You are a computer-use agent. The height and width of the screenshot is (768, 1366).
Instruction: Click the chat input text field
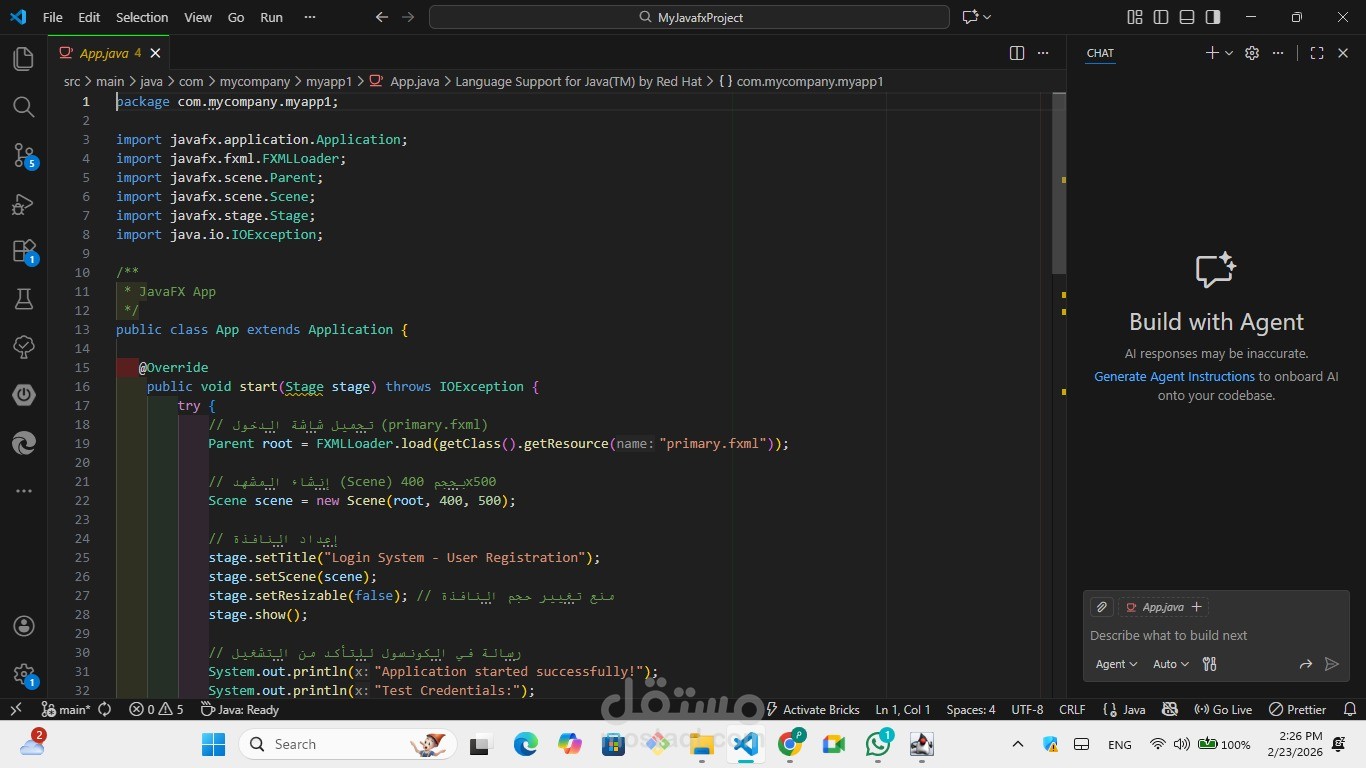click(1200, 635)
